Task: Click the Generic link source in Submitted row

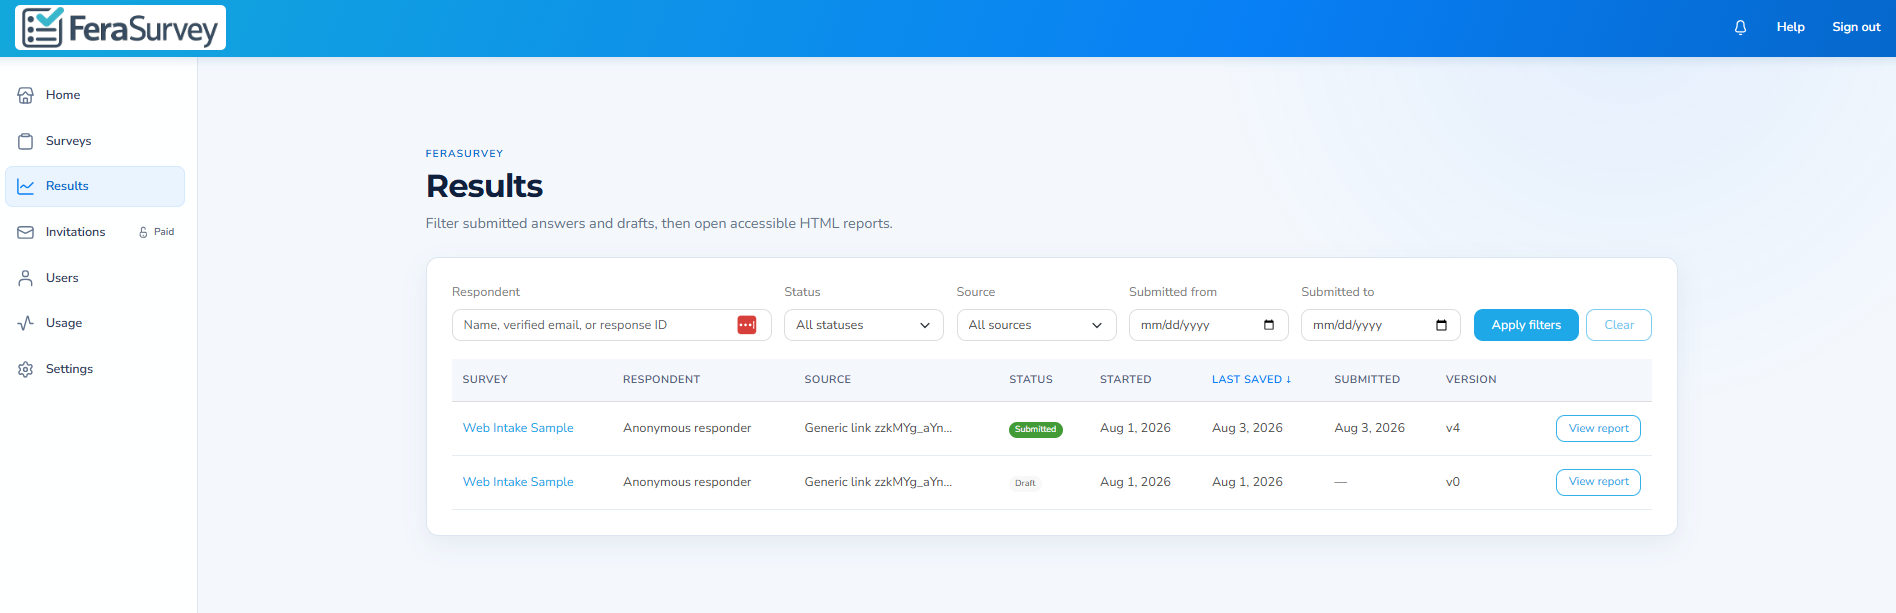Action: (x=878, y=428)
